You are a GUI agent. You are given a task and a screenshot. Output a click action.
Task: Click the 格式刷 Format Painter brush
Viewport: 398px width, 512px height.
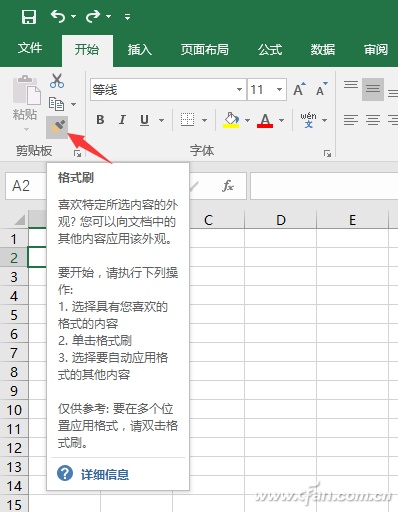(57, 127)
